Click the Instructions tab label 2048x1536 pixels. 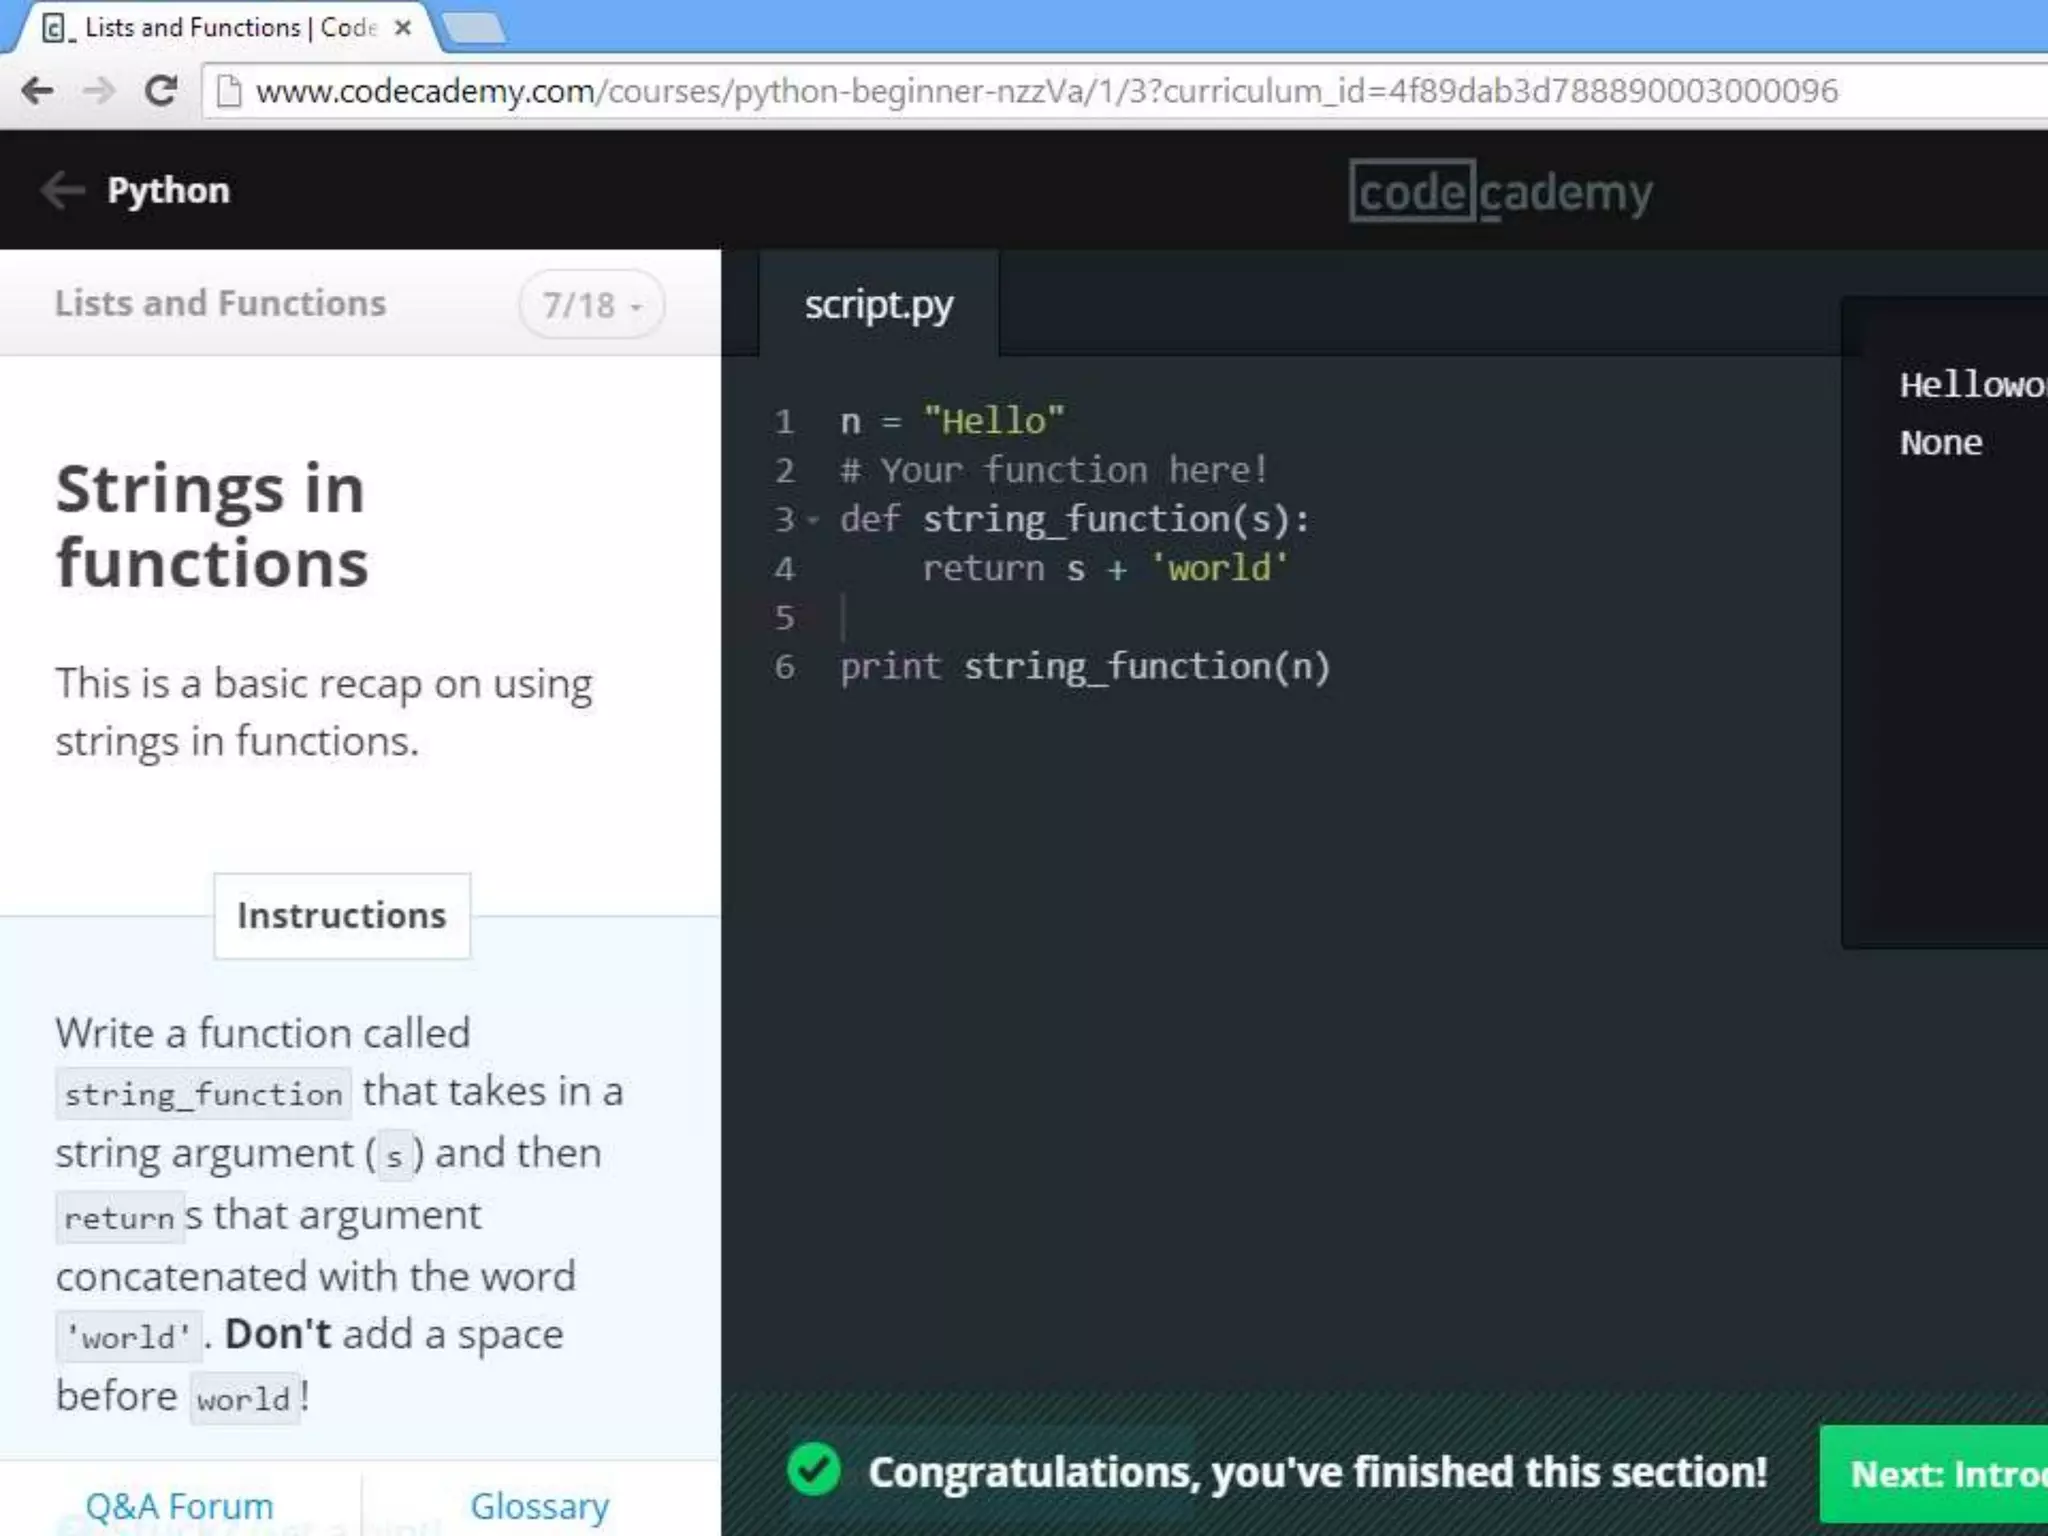coord(342,916)
